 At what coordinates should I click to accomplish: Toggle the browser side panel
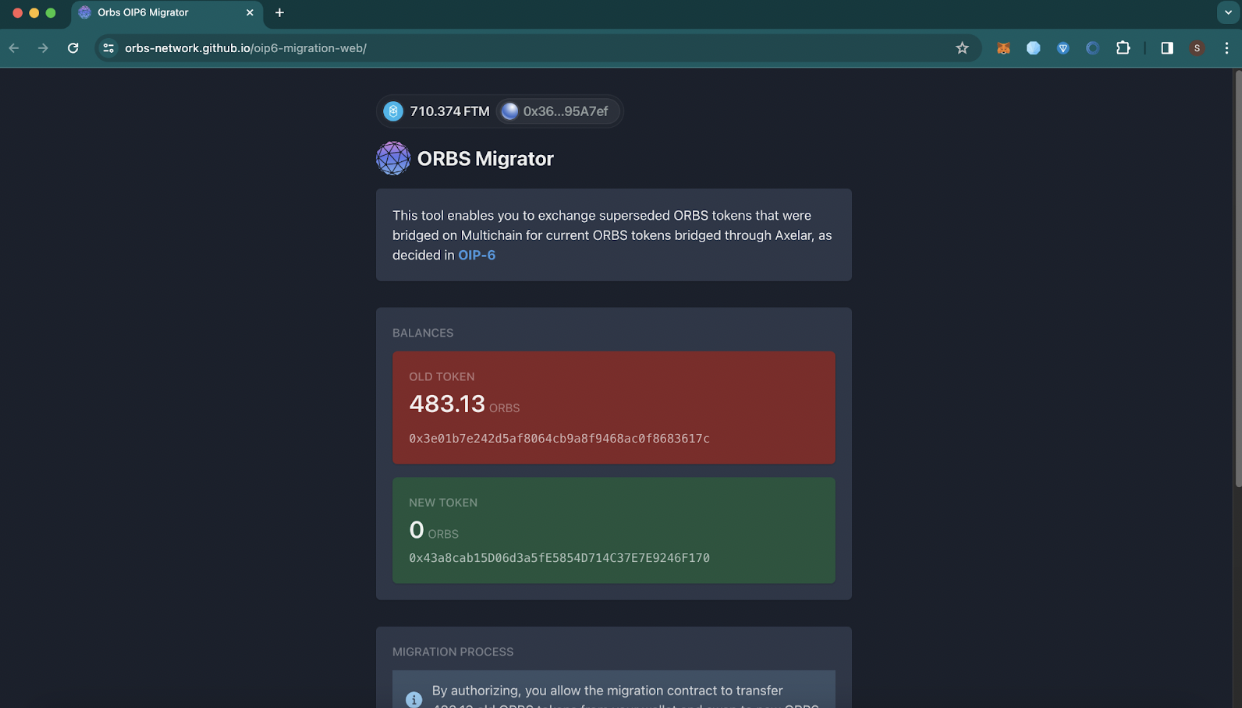click(1166, 47)
